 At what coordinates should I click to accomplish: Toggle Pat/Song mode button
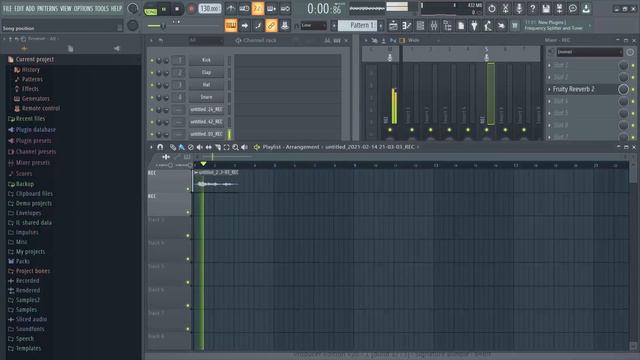(x=151, y=9)
